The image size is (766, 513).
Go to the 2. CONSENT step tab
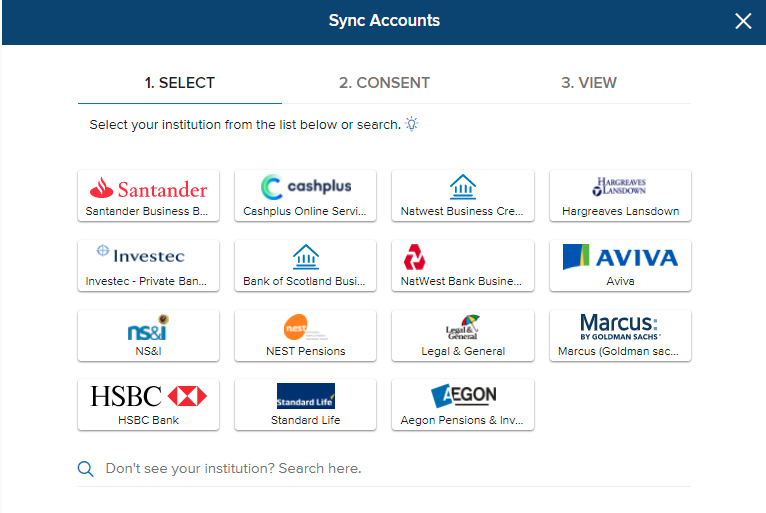(384, 83)
